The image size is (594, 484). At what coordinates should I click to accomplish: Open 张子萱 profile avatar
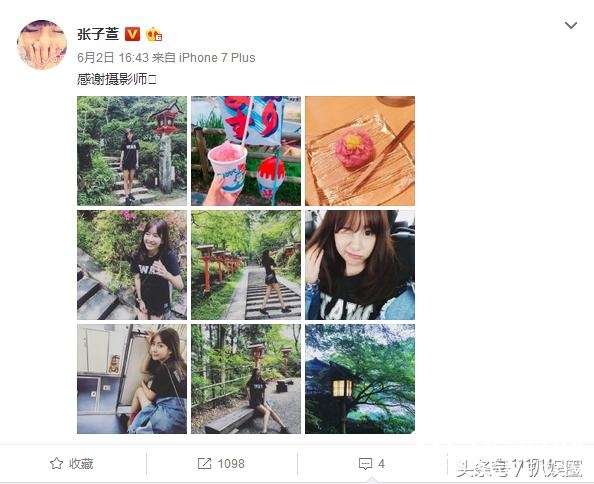tap(42, 45)
